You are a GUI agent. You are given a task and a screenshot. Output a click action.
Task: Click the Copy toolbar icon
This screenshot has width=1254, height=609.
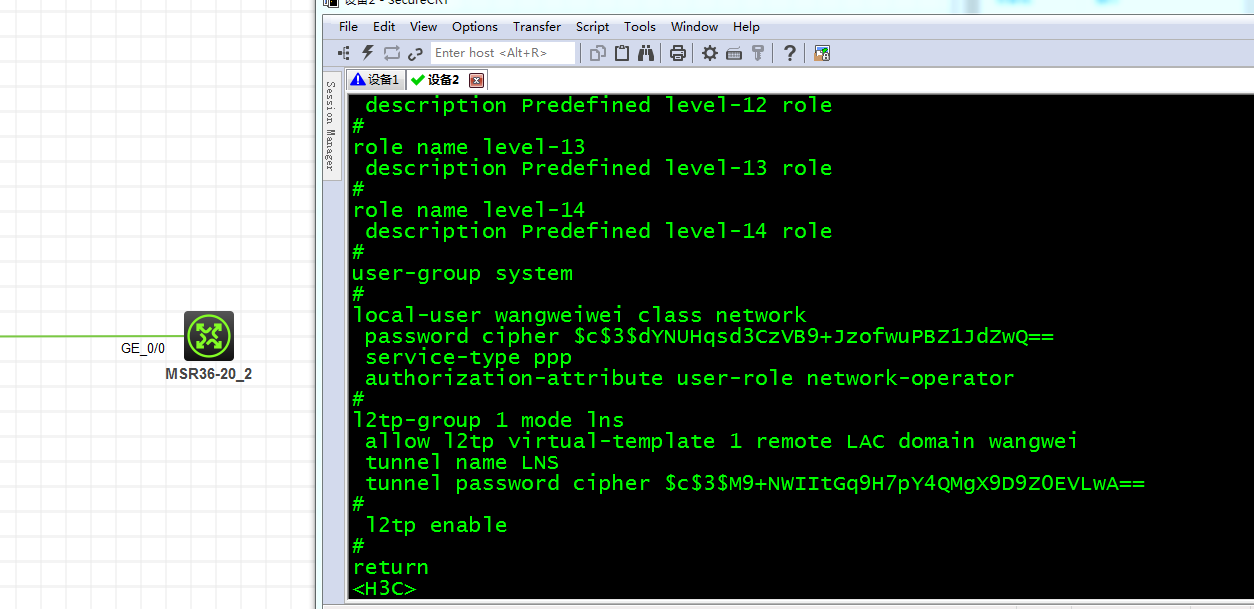pyautogui.click(x=598, y=53)
